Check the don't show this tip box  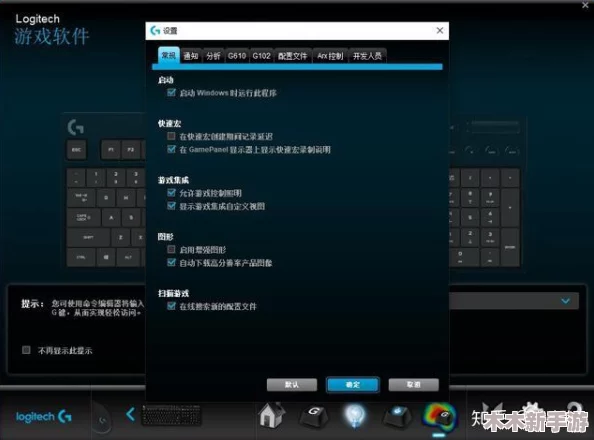(x=26, y=350)
